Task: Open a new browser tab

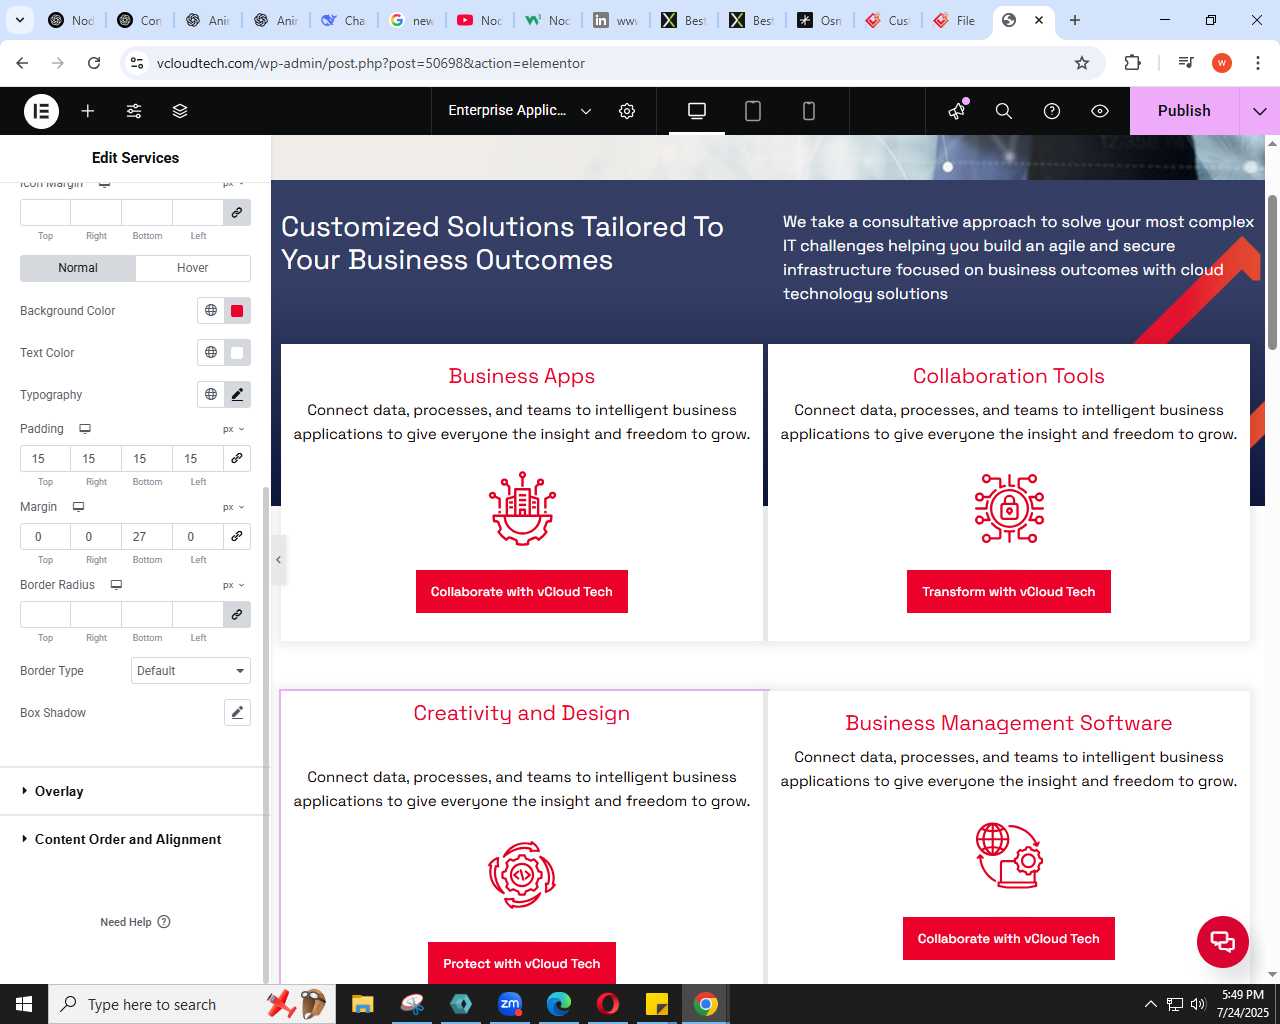Action: coord(1075,20)
